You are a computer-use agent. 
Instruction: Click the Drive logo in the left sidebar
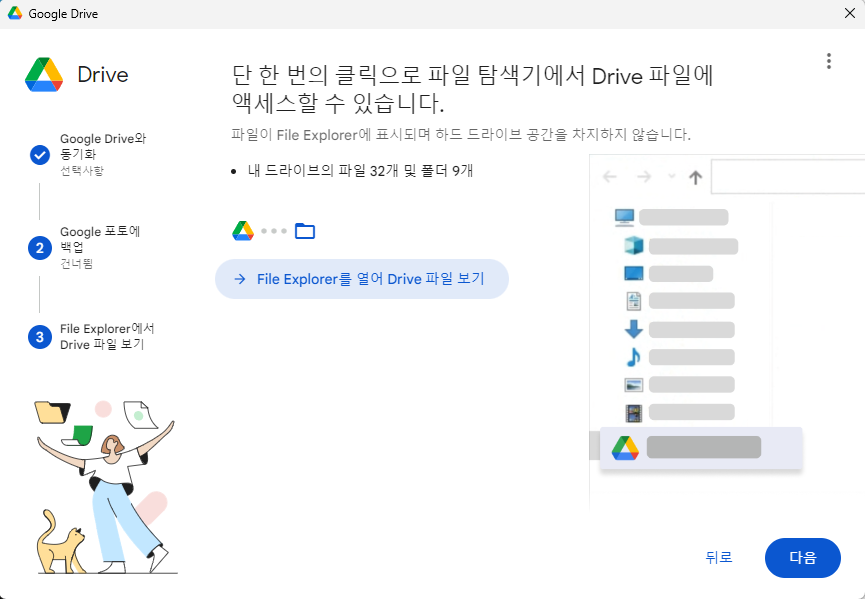tap(46, 73)
